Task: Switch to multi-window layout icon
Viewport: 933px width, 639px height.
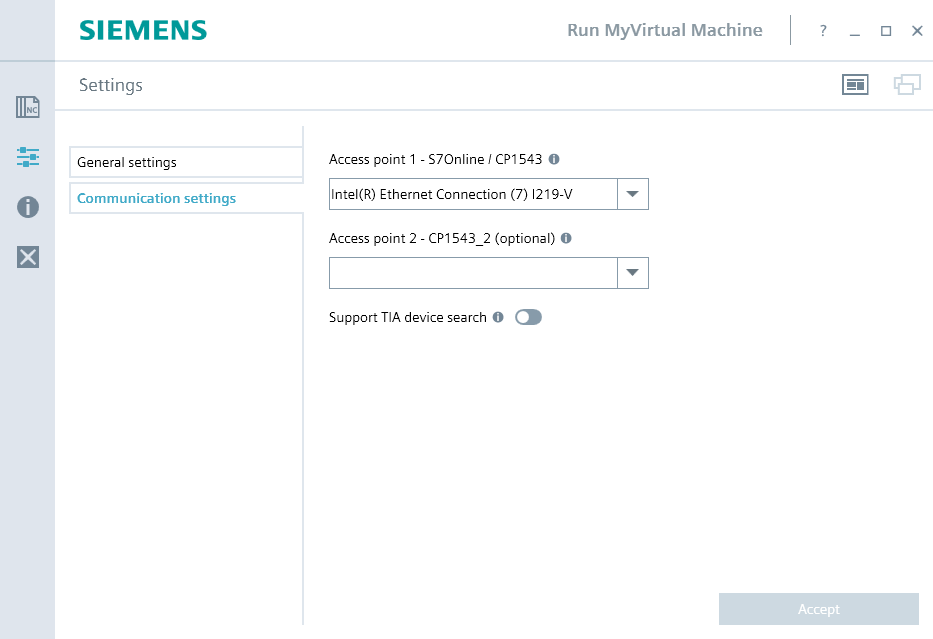Action: (907, 85)
